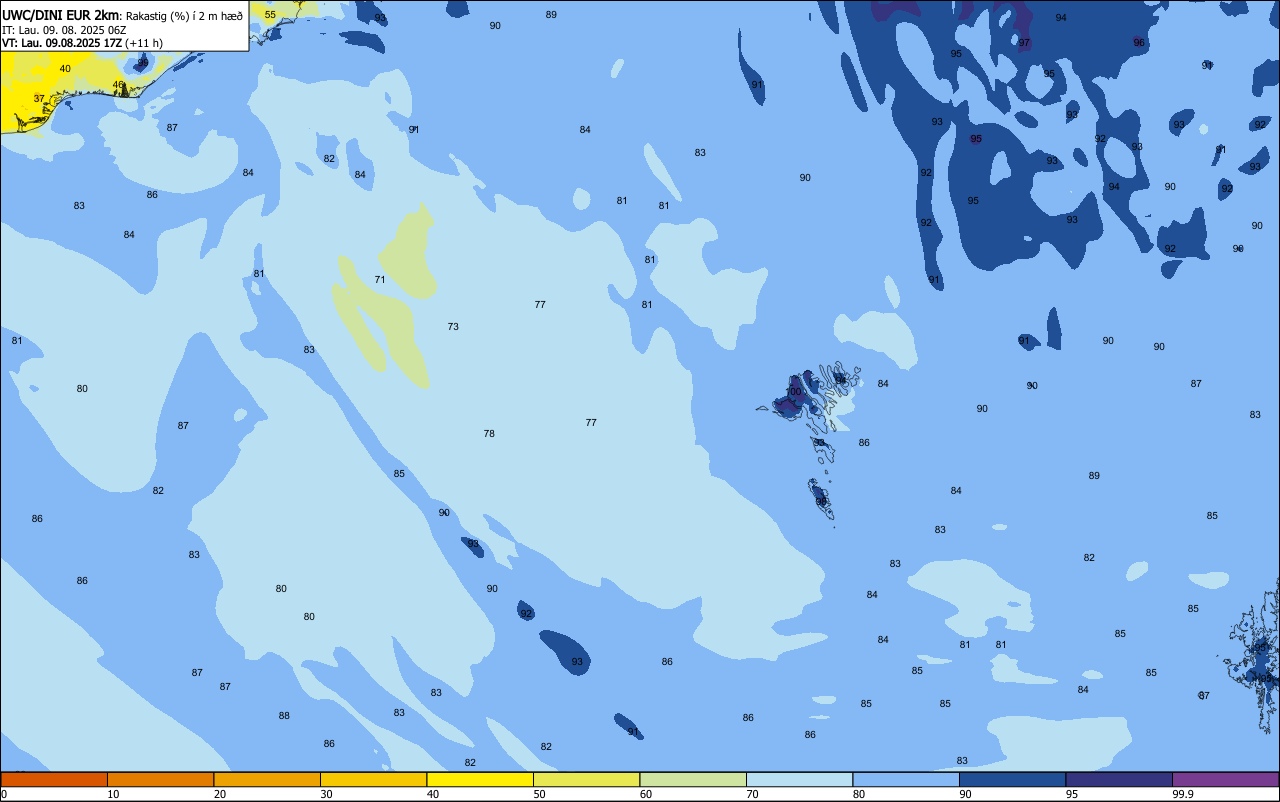1280x802 pixels.
Task: Pick the 50–60 legend color band
Action: (586, 779)
